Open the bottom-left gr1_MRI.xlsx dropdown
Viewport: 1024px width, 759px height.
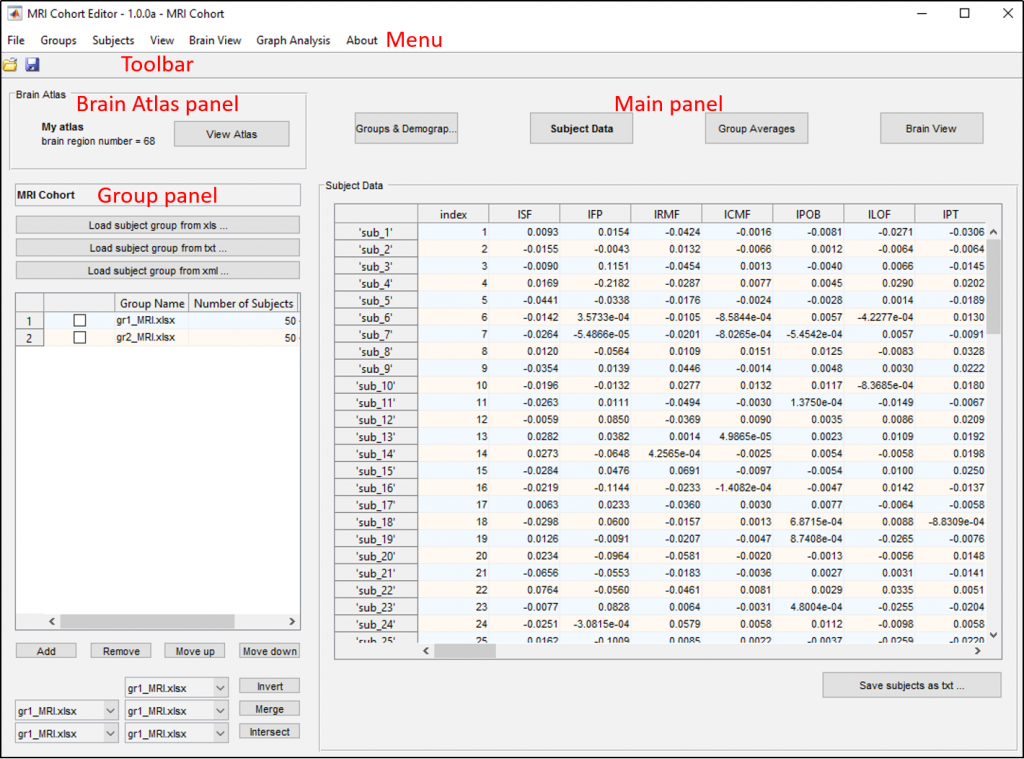click(x=110, y=733)
